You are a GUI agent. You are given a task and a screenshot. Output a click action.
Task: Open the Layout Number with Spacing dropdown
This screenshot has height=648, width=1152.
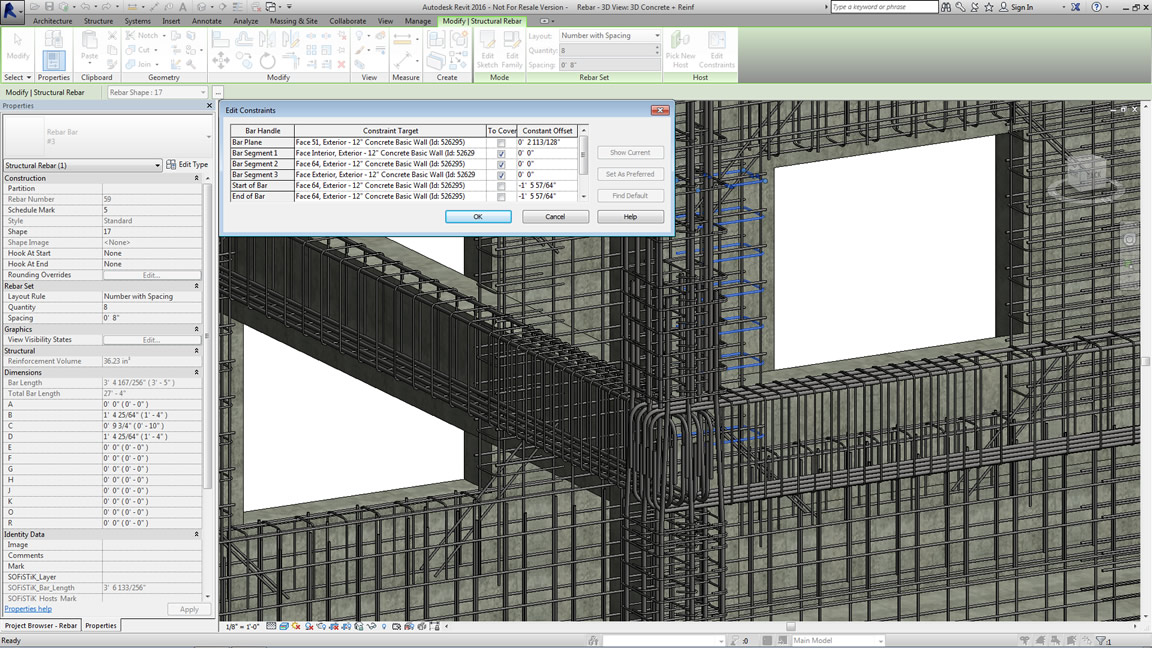(609, 35)
